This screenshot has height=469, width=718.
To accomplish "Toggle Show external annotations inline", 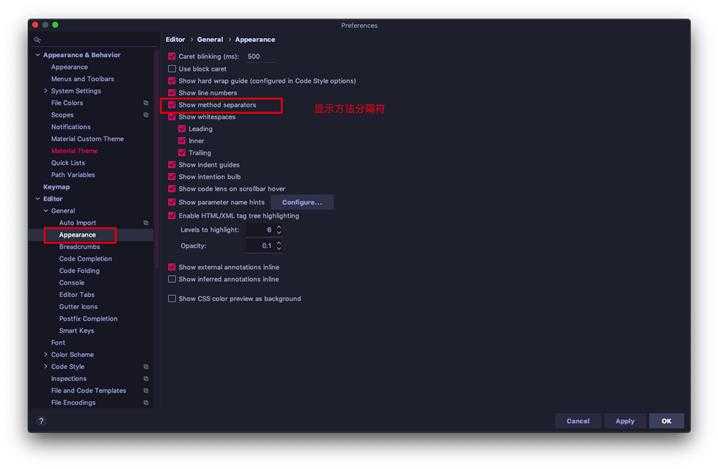I will [172, 267].
